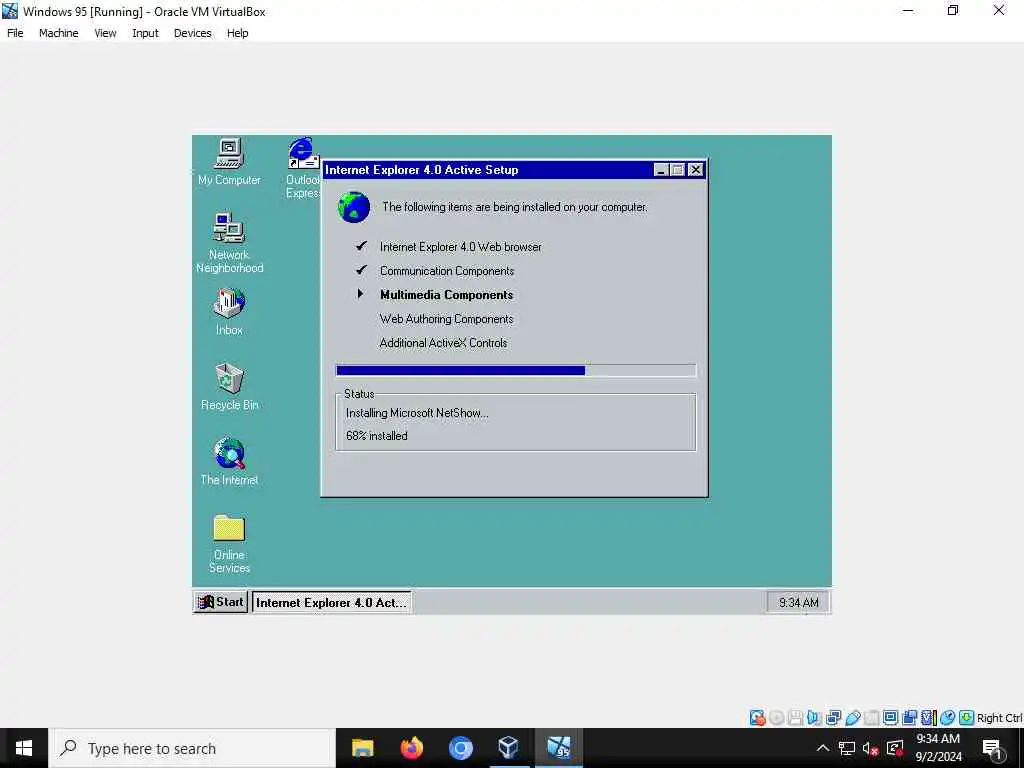Click the "Communication Components" item
The height and width of the screenshot is (768, 1024).
pyautogui.click(x=447, y=270)
